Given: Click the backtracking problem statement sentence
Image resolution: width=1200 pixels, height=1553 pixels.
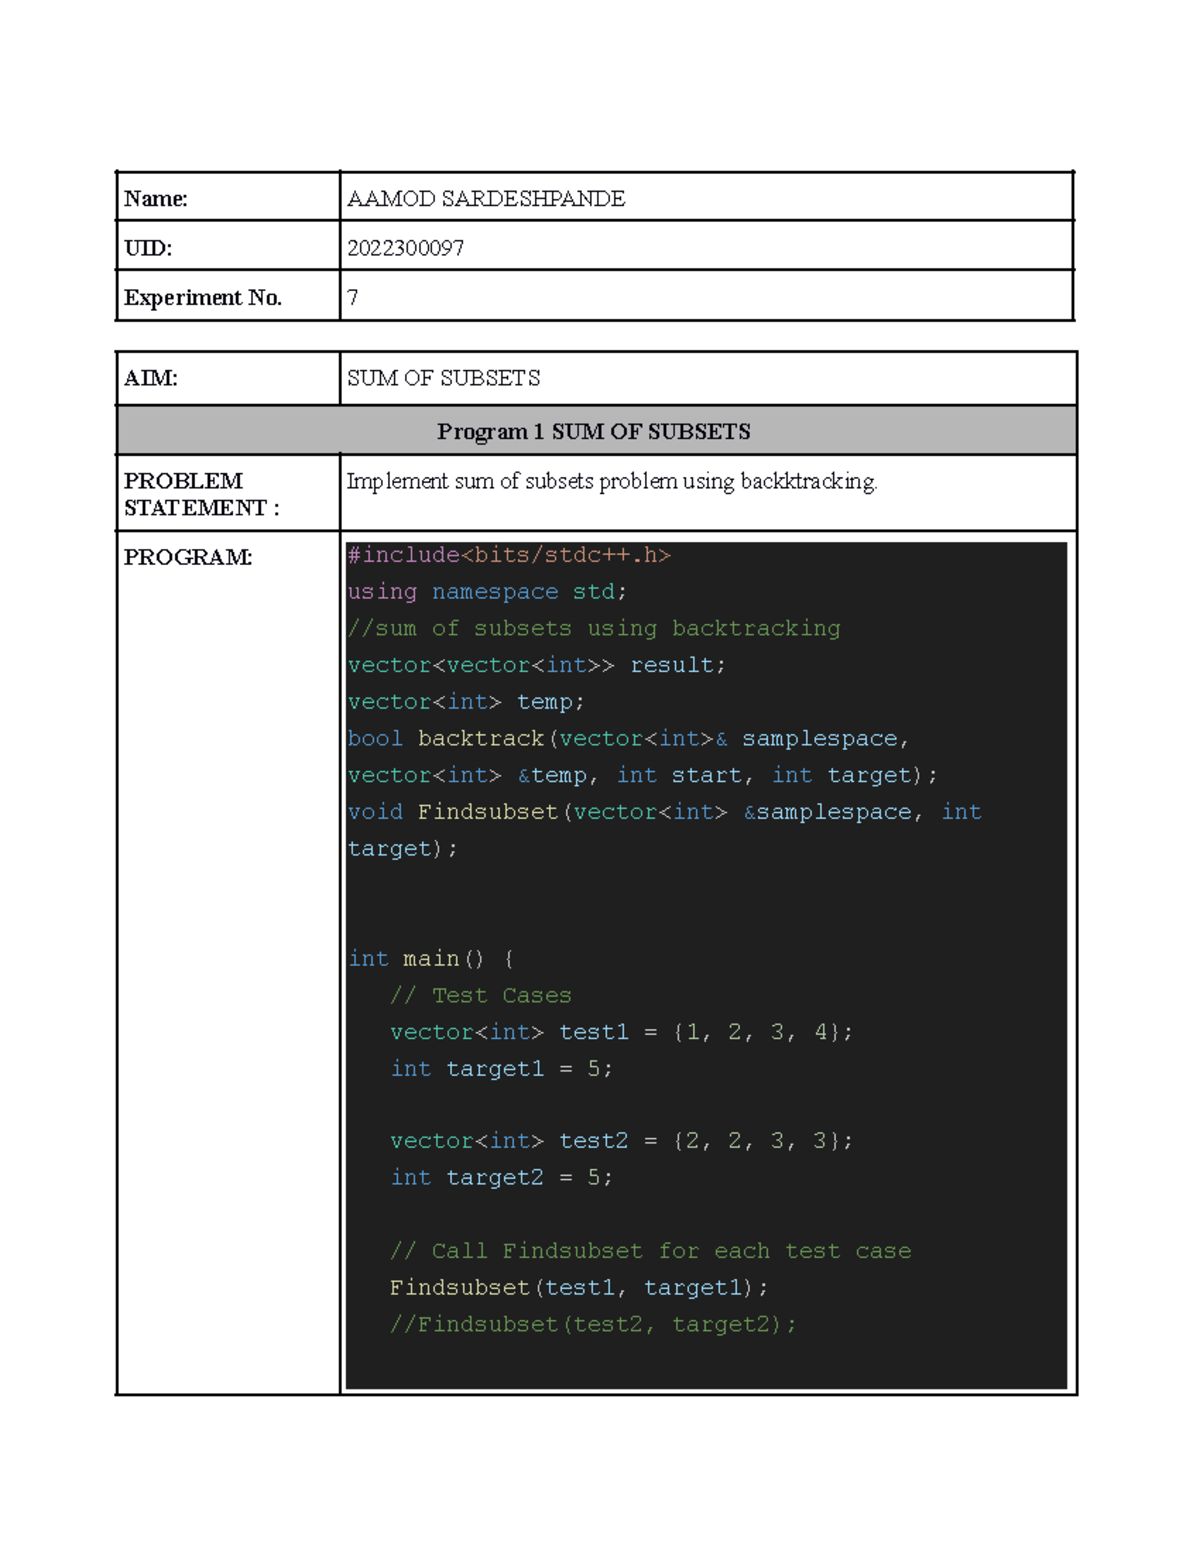Looking at the screenshot, I should pyautogui.click(x=611, y=482).
